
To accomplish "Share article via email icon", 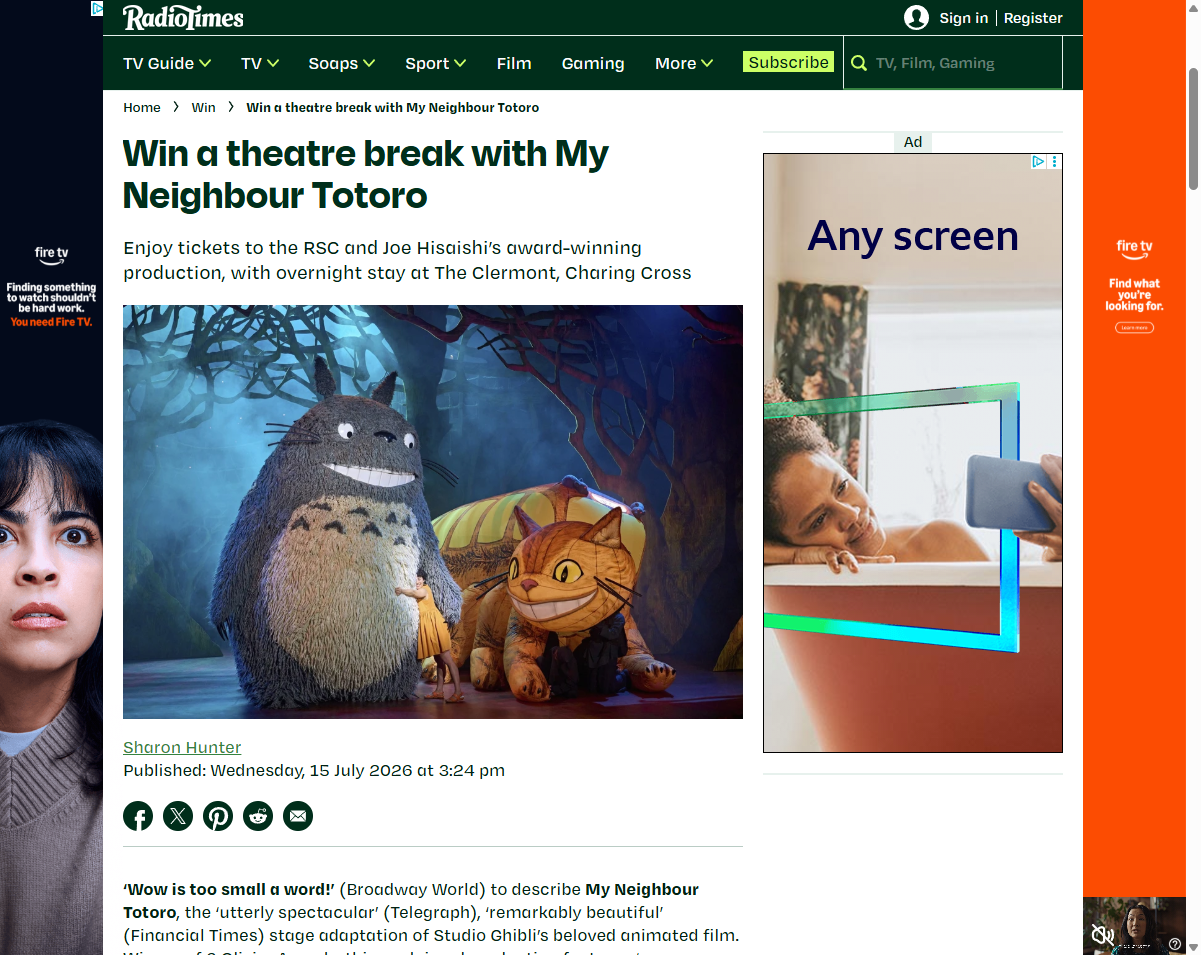I will coord(298,816).
